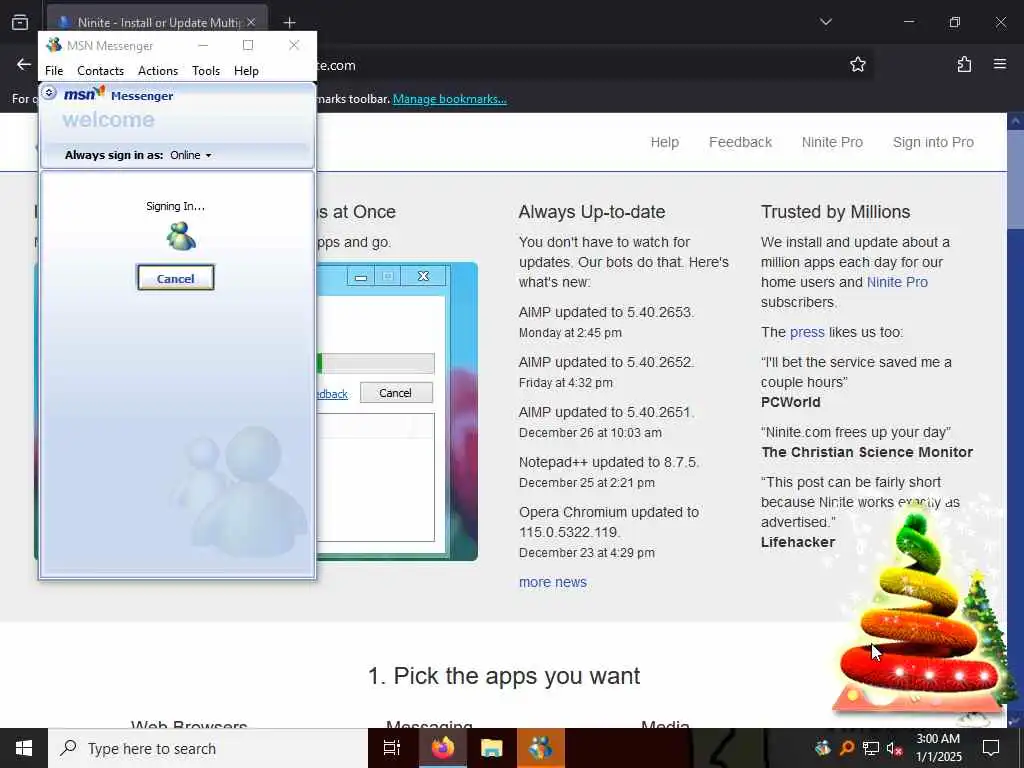
Task: Click the taskbar search box
Action: [x=208, y=748]
